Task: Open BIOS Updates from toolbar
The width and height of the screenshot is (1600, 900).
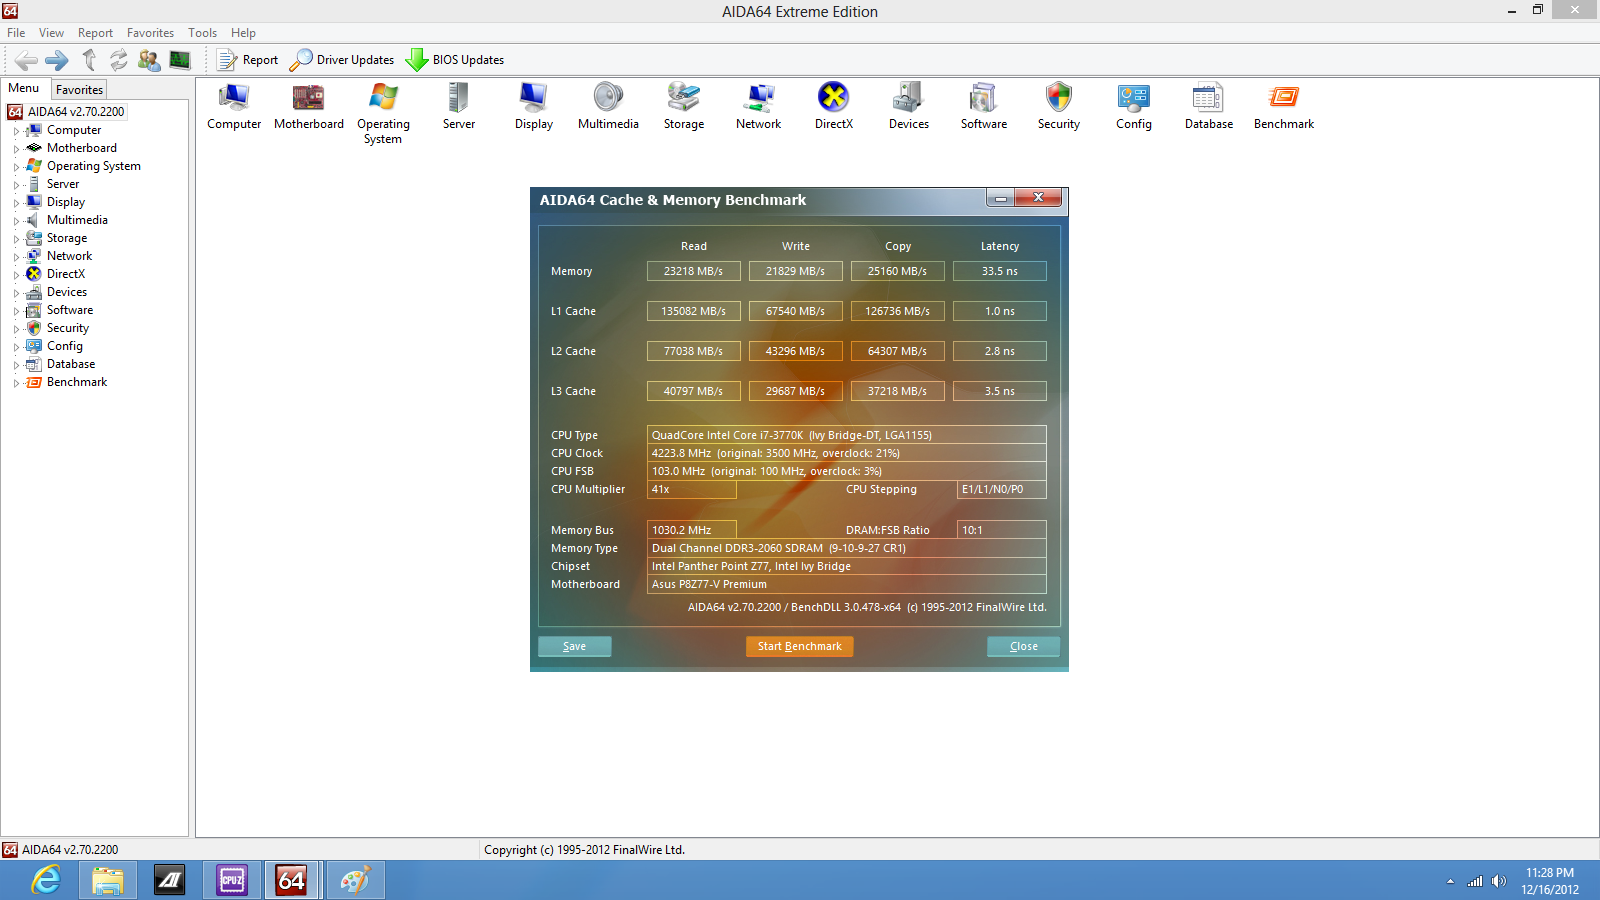Action: [455, 60]
